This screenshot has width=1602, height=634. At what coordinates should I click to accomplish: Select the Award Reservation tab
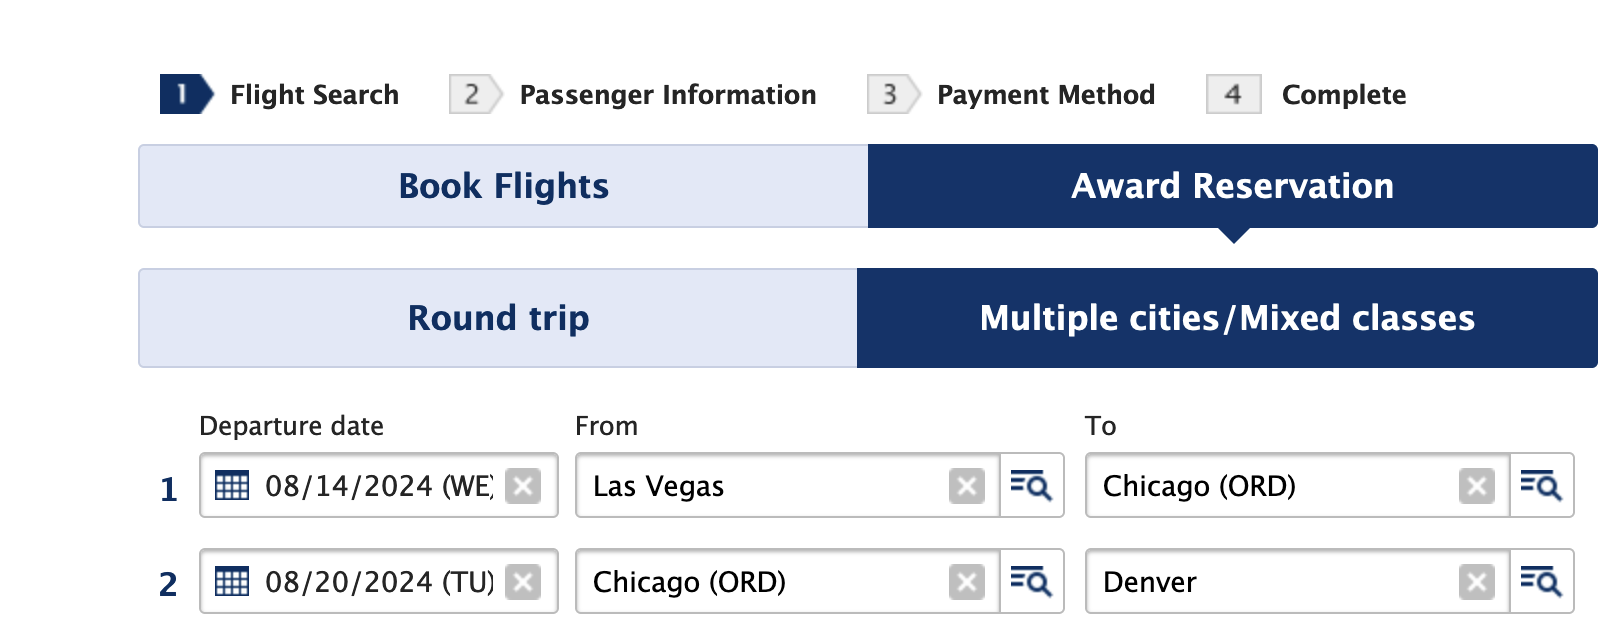(x=1232, y=186)
